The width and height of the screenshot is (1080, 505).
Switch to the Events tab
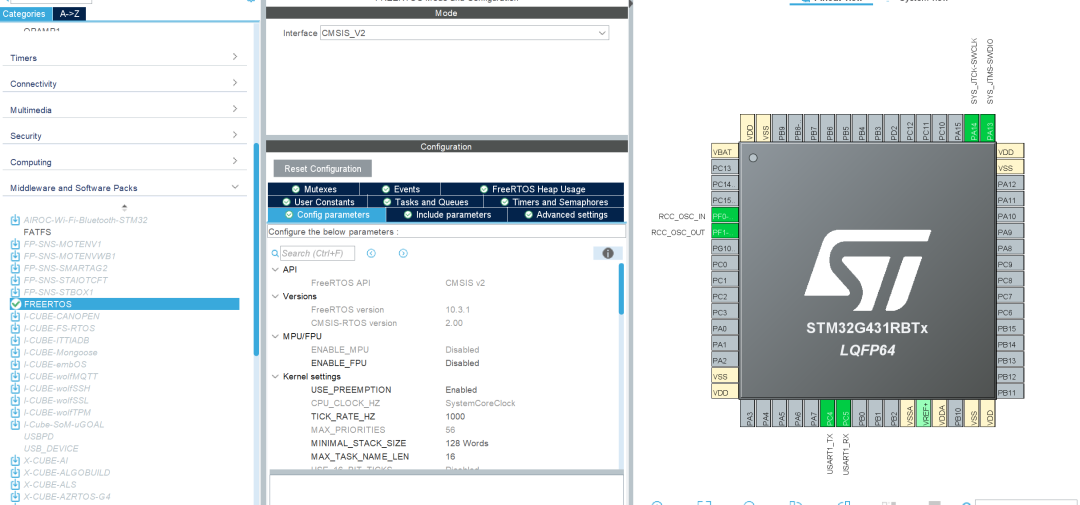pos(400,189)
